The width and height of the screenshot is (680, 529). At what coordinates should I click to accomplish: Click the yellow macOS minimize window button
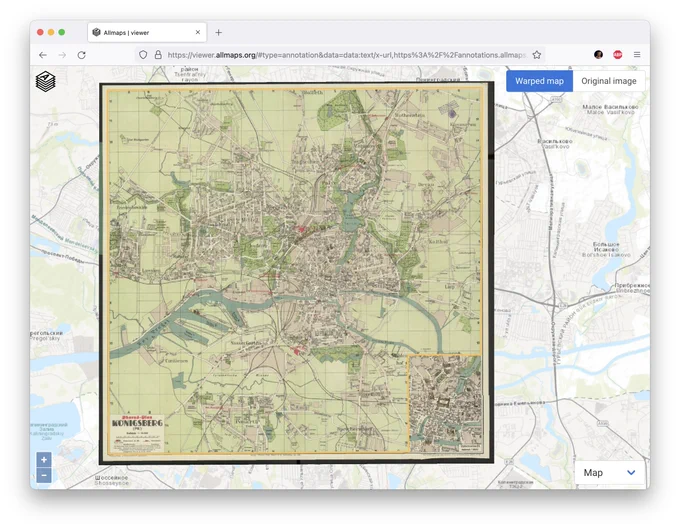pyautogui.click(x=51, y=33)
